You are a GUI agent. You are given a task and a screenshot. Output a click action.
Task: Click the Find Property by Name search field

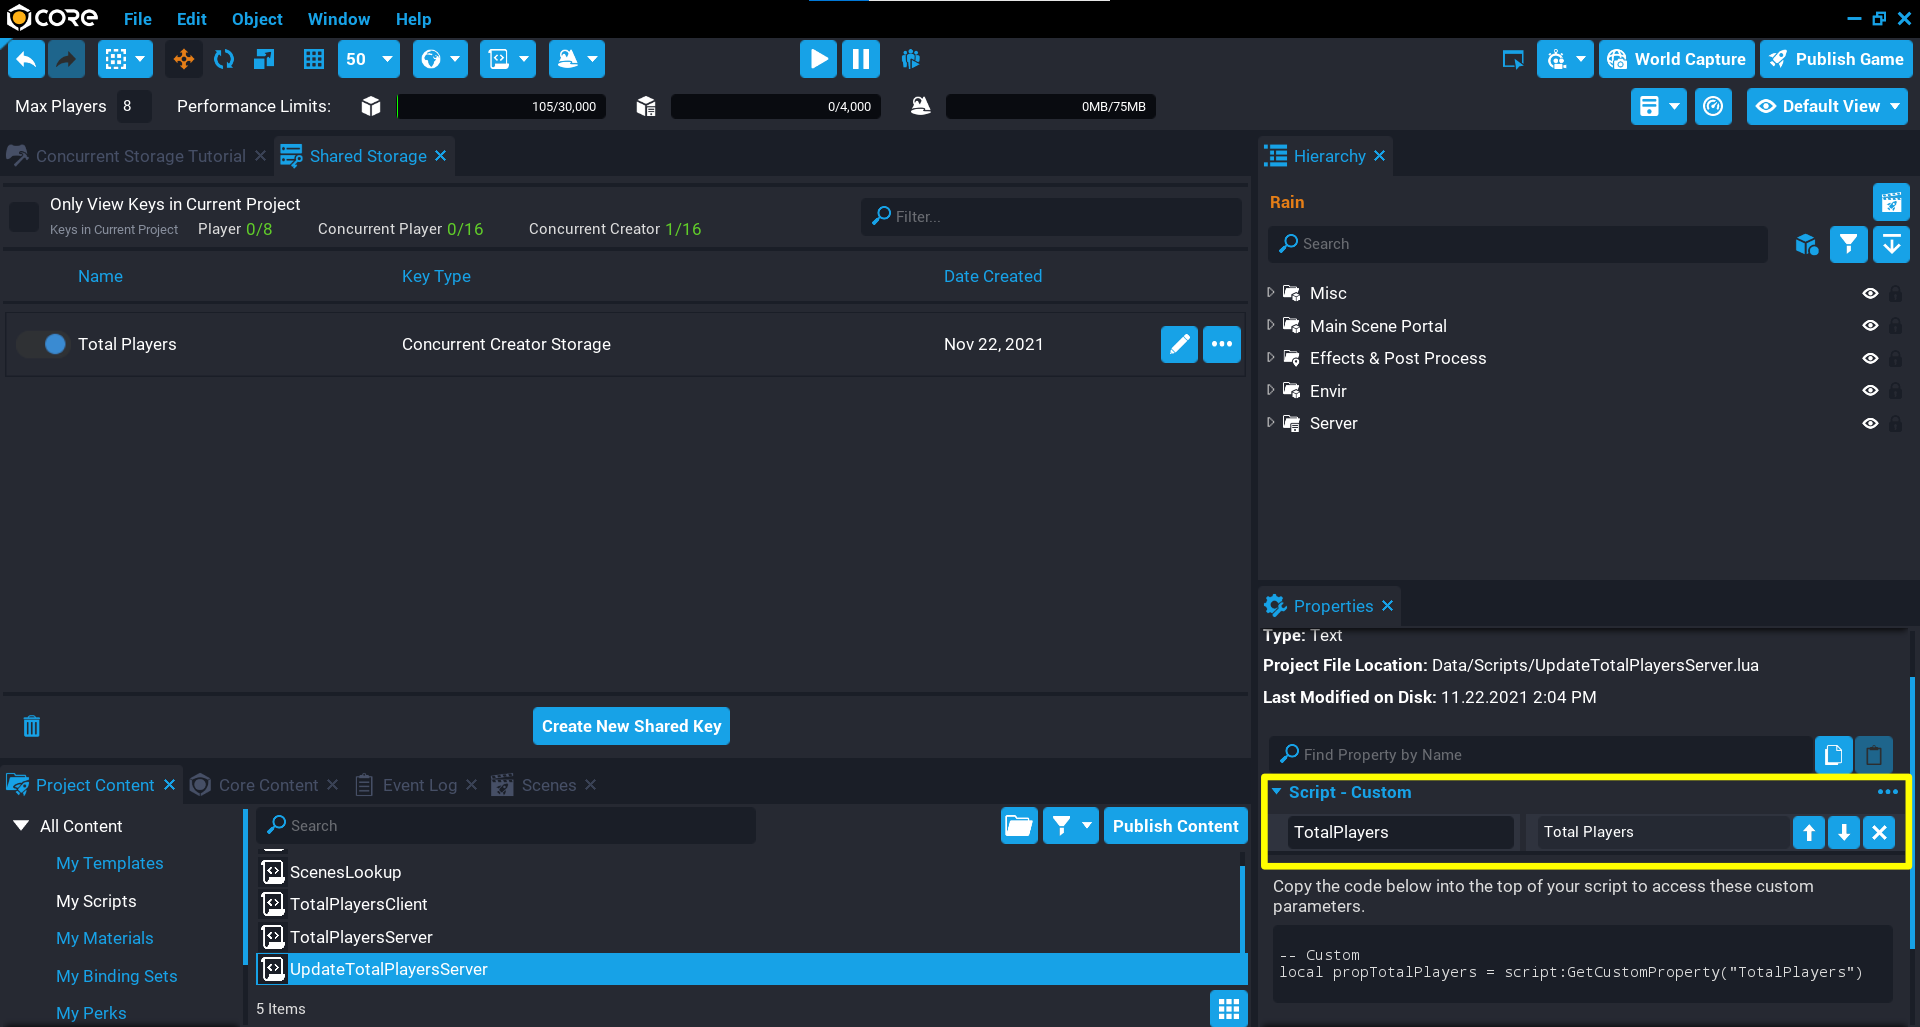[x=1540, y=754]
